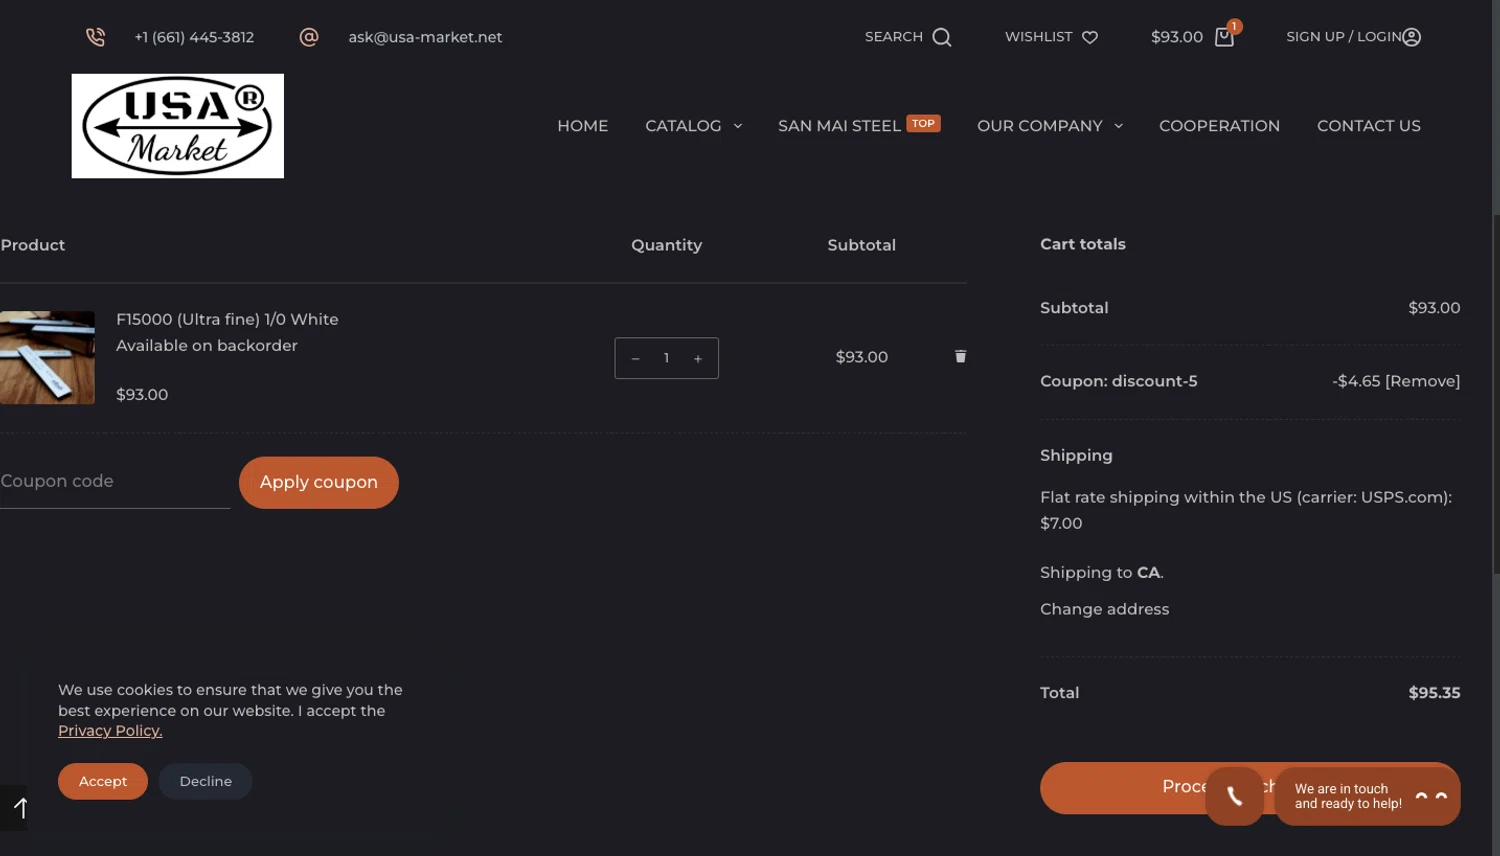
Task: Accept the cookies notice
Action: click(x=103, y=781)
